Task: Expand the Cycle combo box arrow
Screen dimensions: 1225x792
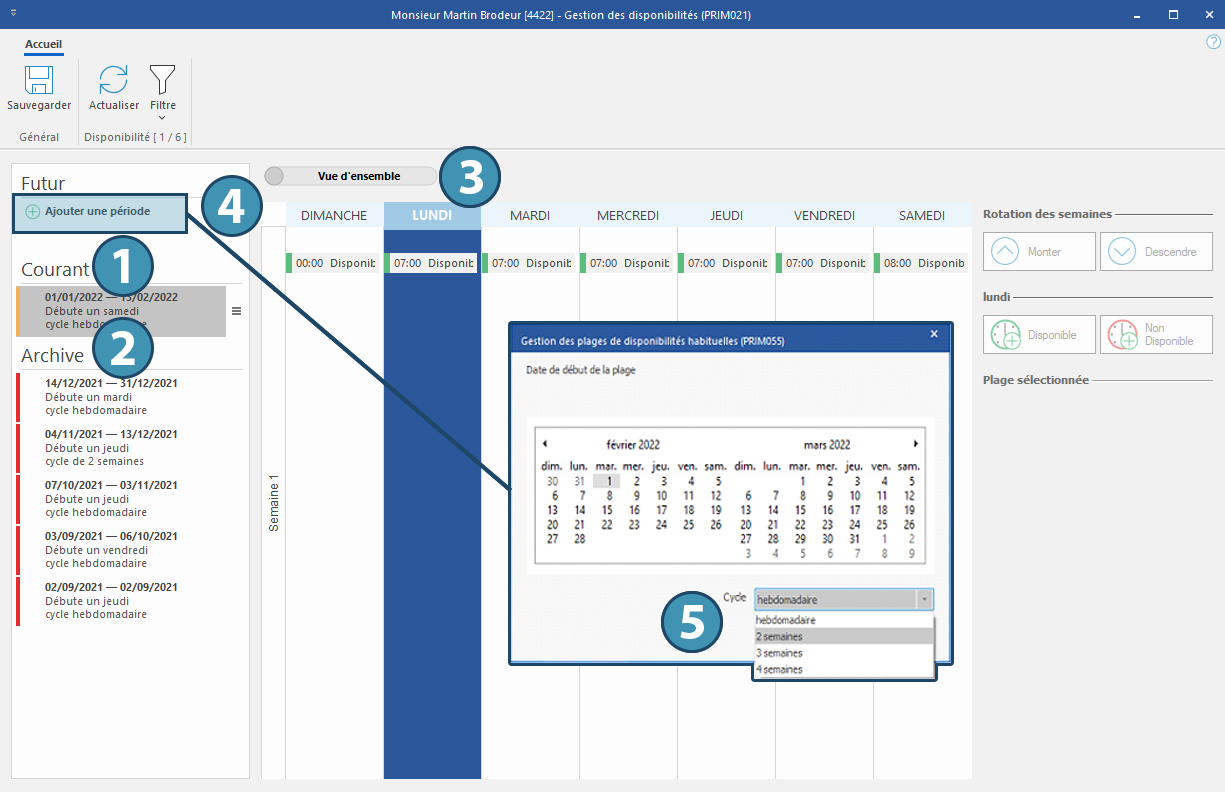Action: (x=925, y=600)
